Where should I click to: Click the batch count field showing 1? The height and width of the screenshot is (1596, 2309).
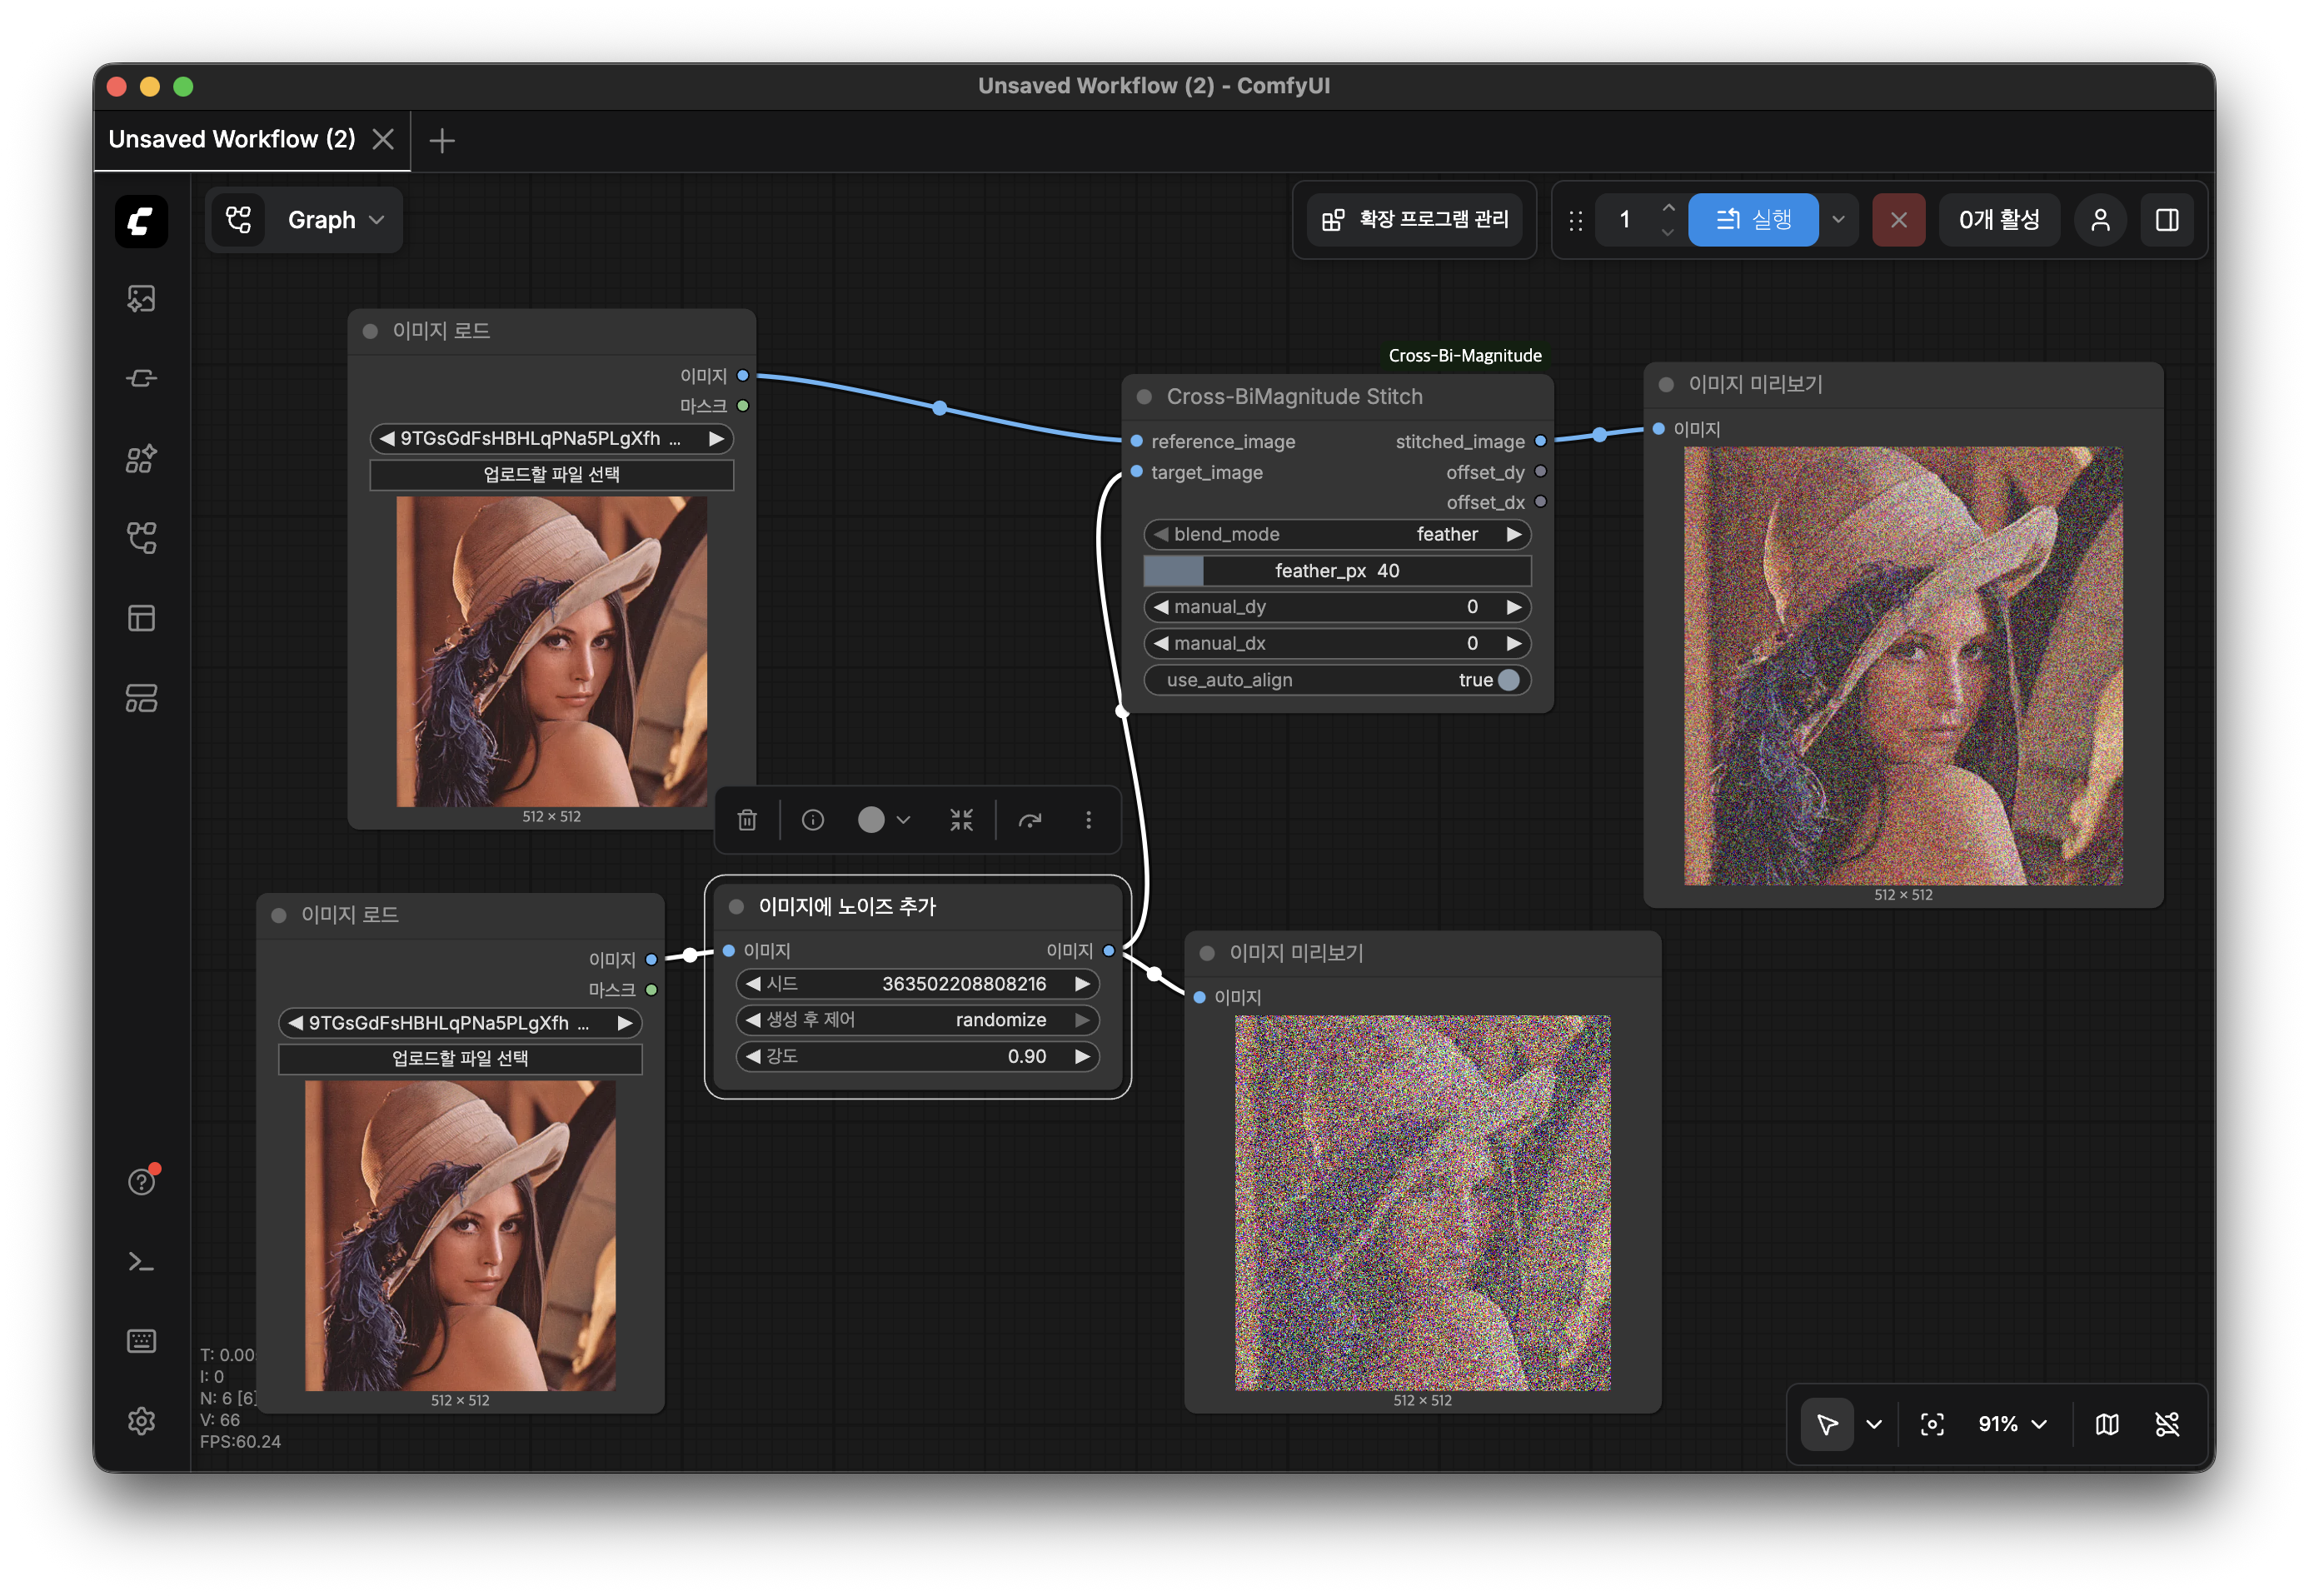[x=1625, y=220]
